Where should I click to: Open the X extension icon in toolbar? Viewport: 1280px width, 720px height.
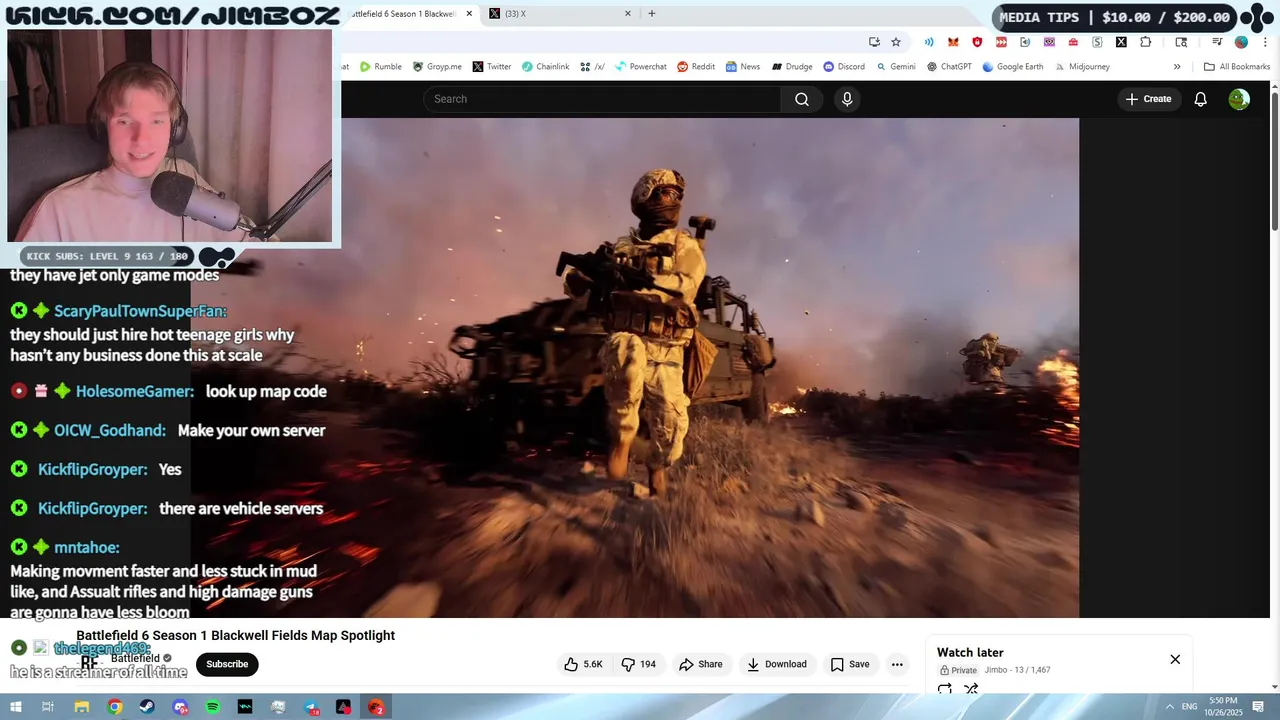(x=1121, y=42)
